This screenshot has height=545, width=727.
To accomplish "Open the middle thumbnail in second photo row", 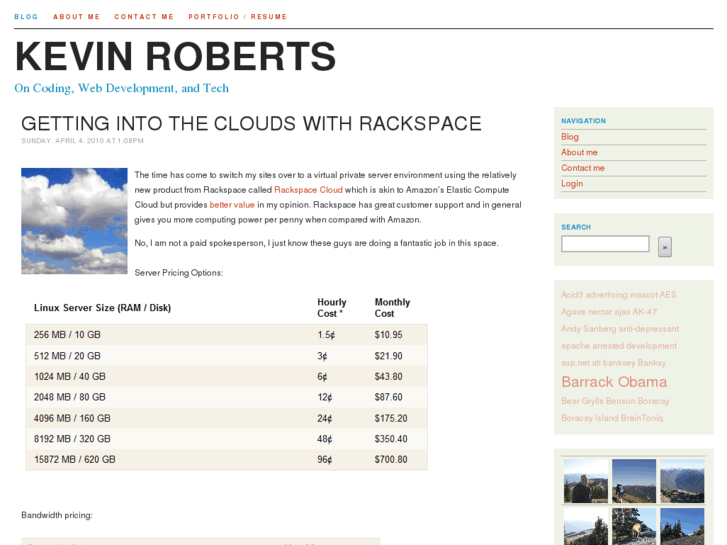I will pyautogui.click(x=634, y=526).
